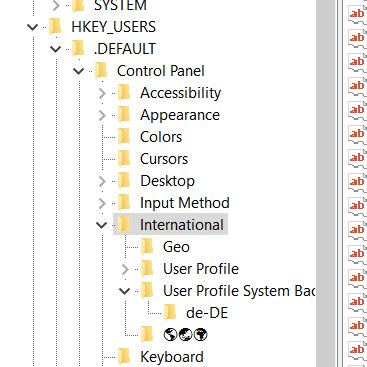This screenshot has width=367, height=367.
Task: Select the Accessibility folder icon
Action: pos(124,93)
